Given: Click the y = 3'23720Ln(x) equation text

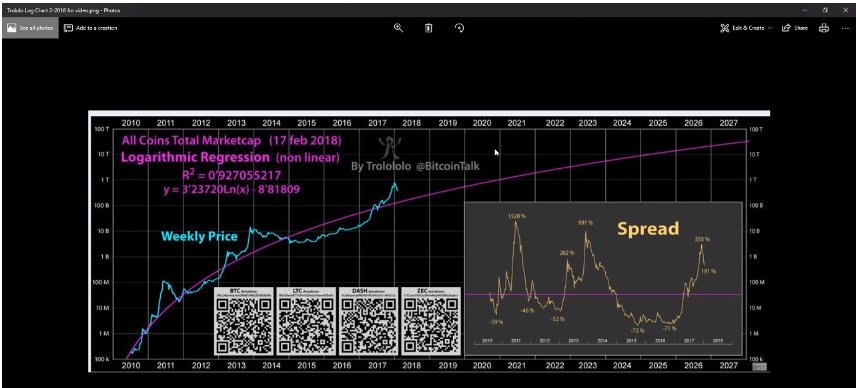Looking at the screenshot, I should pos(231,190).
